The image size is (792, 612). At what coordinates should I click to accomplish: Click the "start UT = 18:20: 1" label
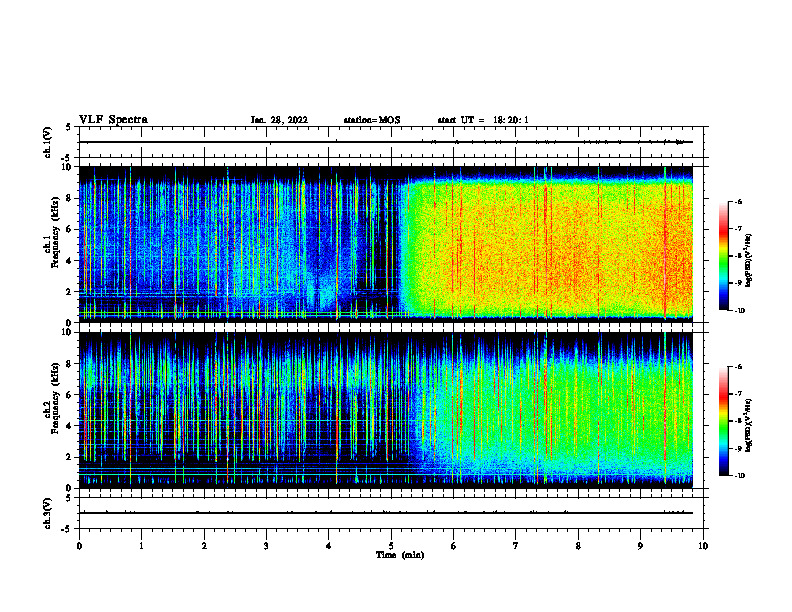click(483, 120)
